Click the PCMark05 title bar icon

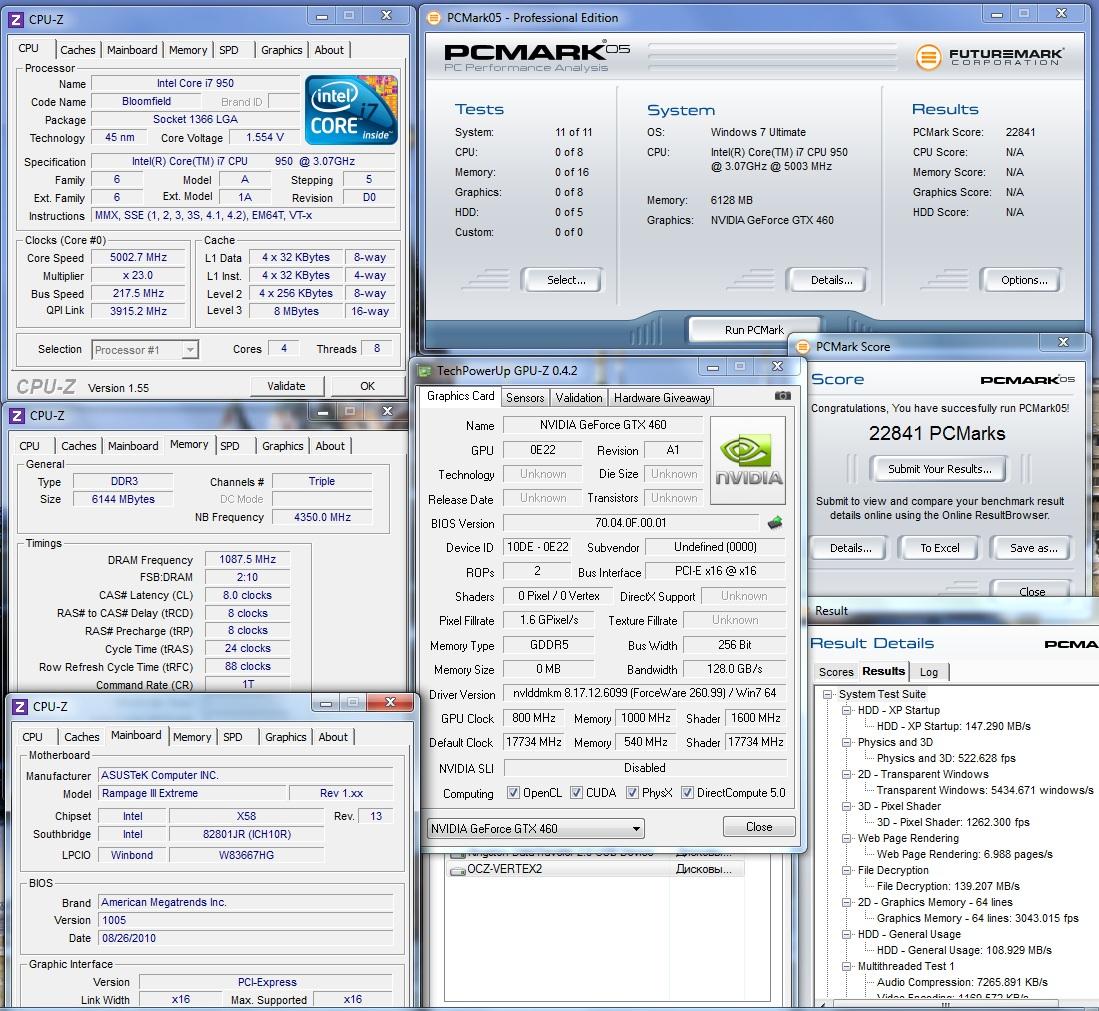coord(434,18)
